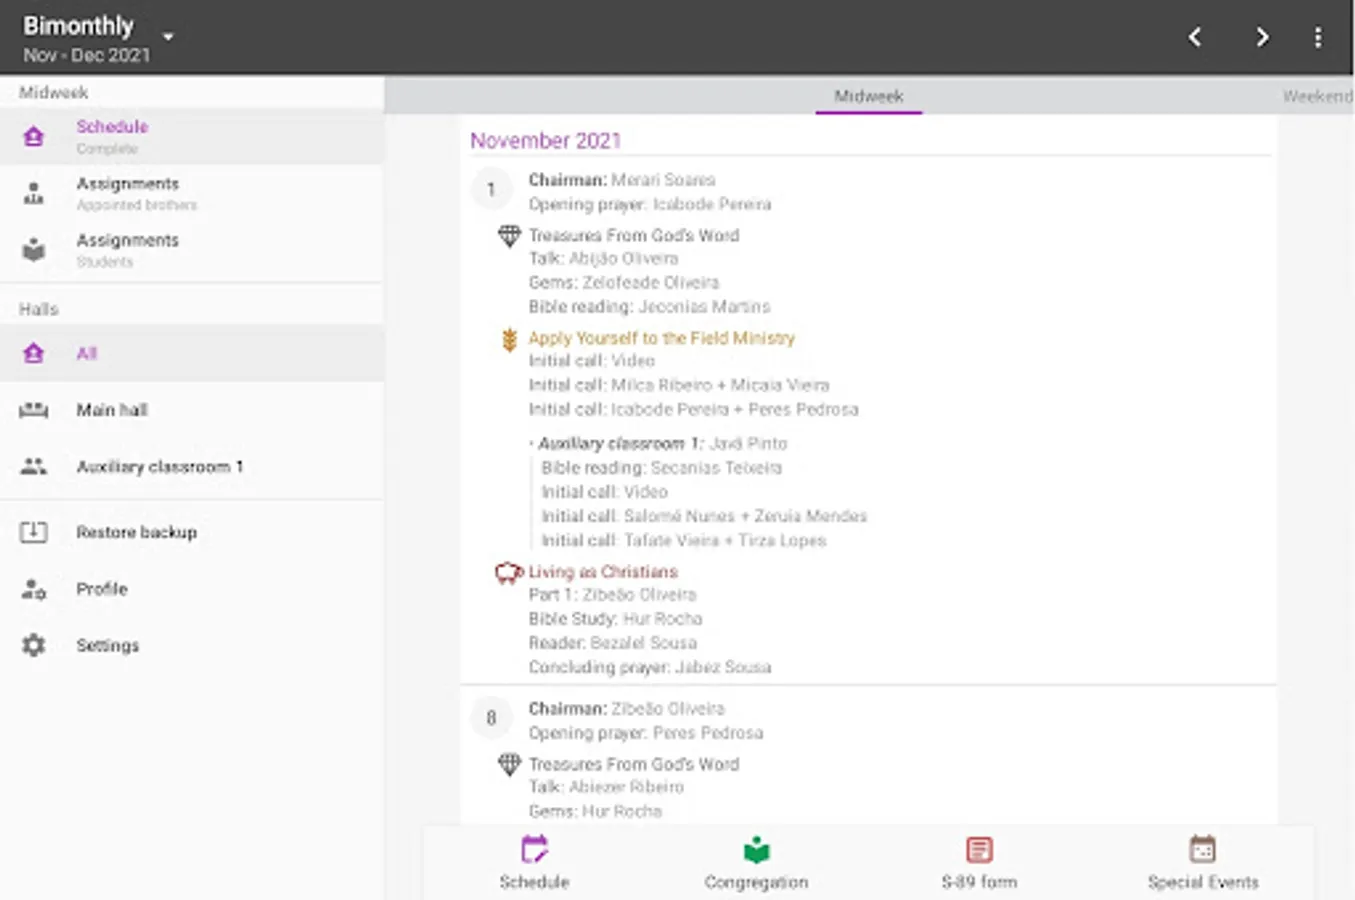Viewport: 1355px width, 900px height.
Task: Click the All halls house icon
Action: coord(34,353)
